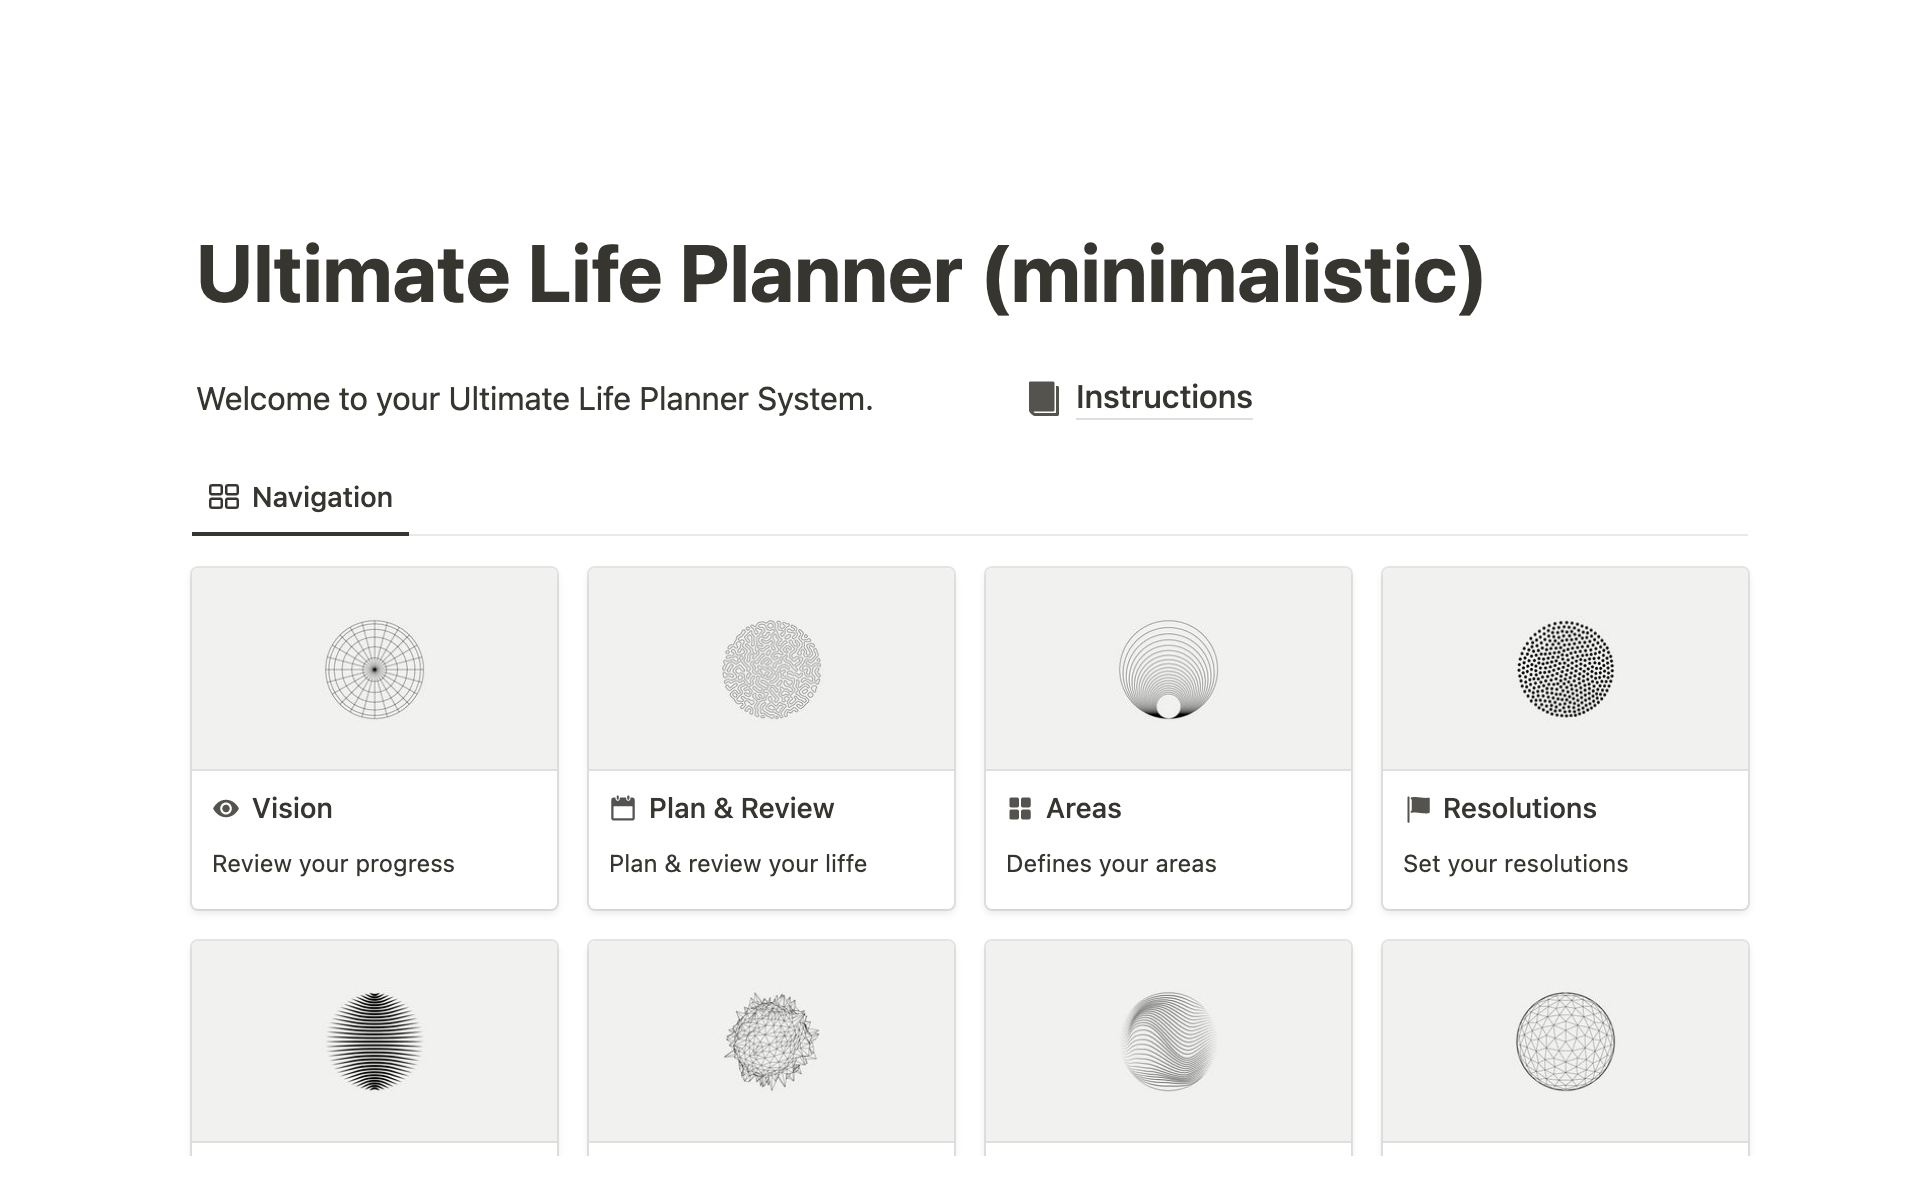Click the calendar icon on Plan & Review card
This screenshot has height=1200, width=1920.
pyautogui.click(x=623, y=808)
